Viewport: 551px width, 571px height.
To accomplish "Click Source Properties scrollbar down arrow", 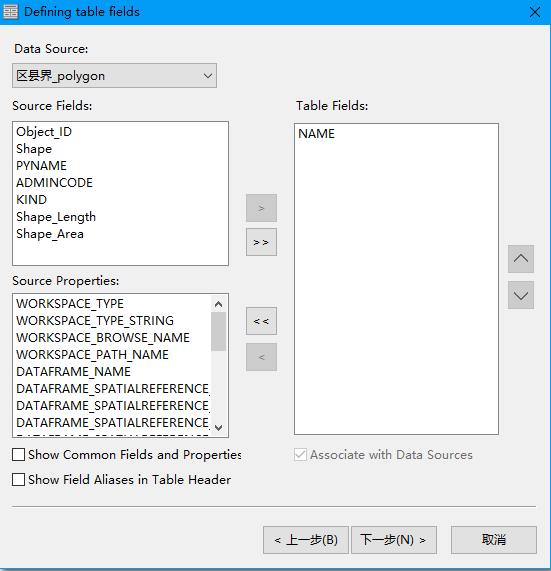I will [x=219, y=428].
